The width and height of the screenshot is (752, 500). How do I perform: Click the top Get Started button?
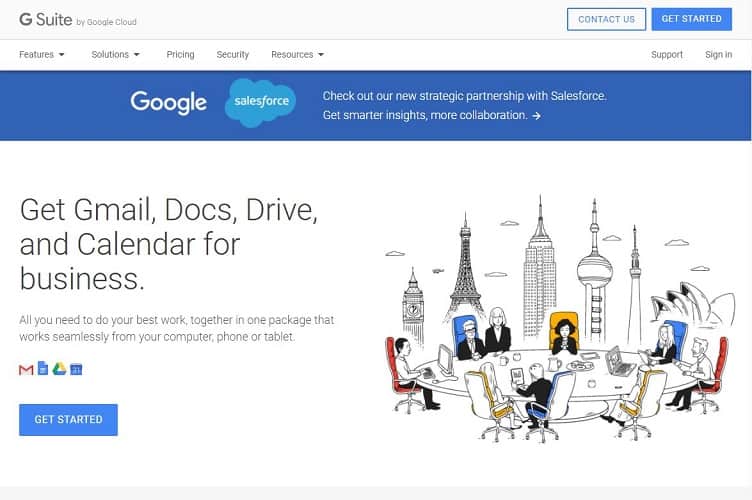pos(692,19)
